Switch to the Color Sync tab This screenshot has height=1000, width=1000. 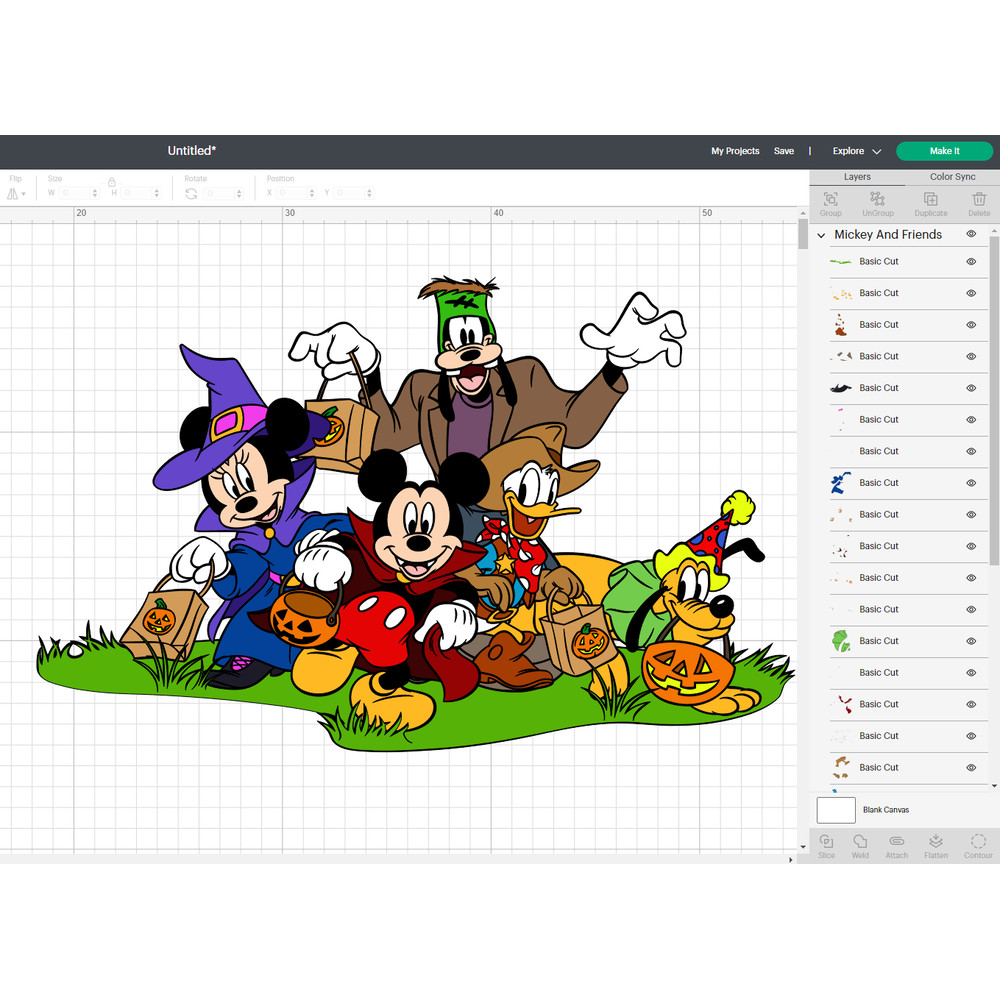[x=951, y=176]
